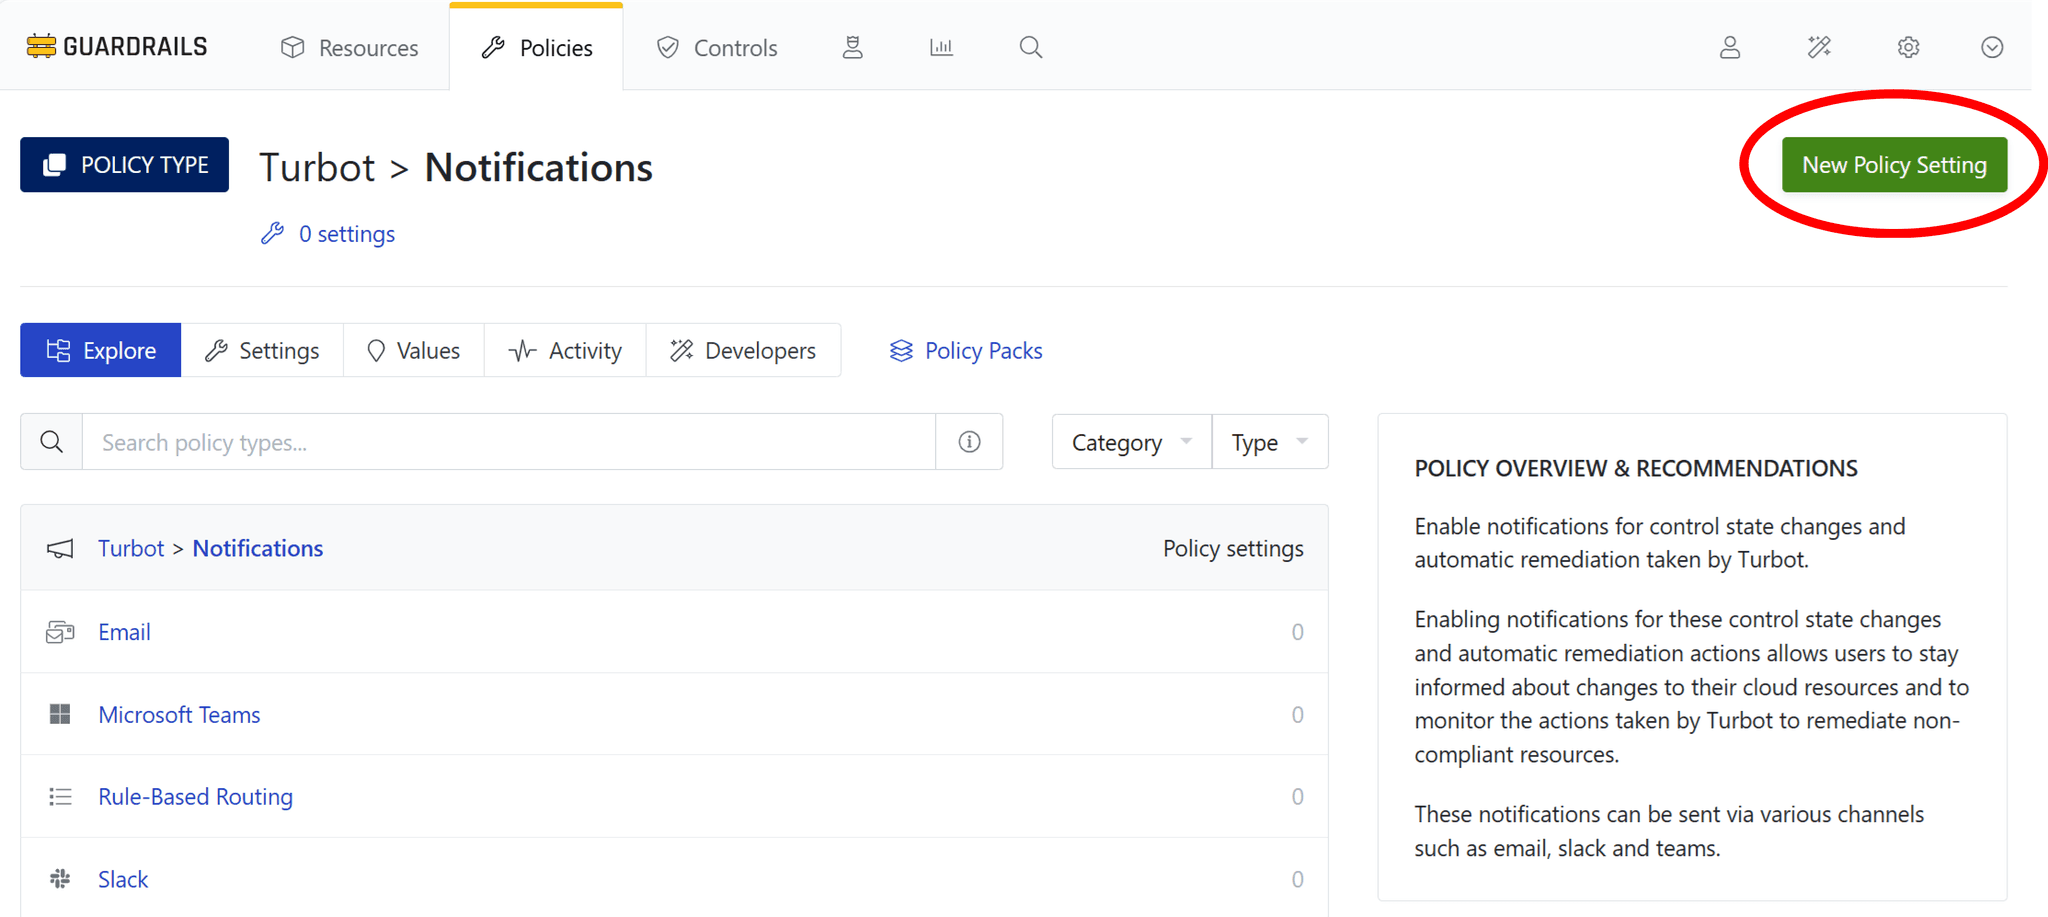The height and width of the screenshot is (917, 2048).
Task: Click the magic wand quick-actions icon
Action: point(1819,47)
